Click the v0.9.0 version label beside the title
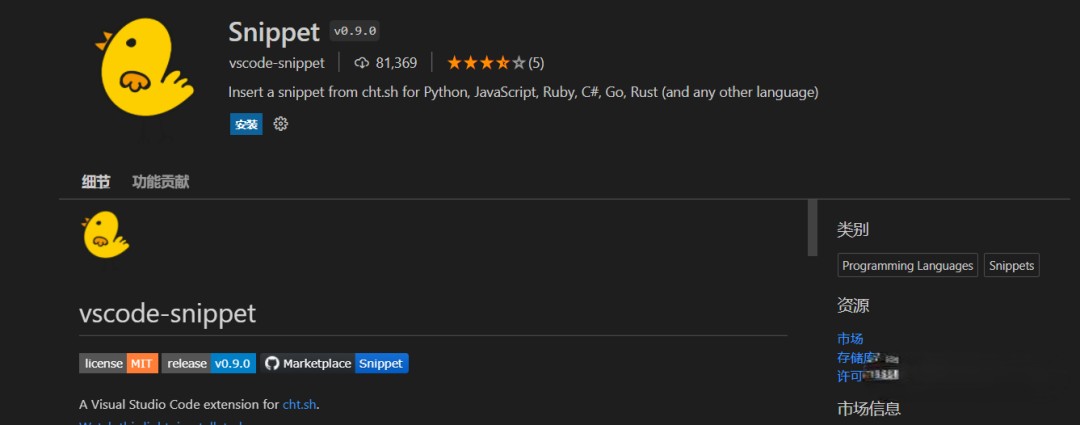The image size is (1080, 425). pyautogui.click(x=354, y=31)
